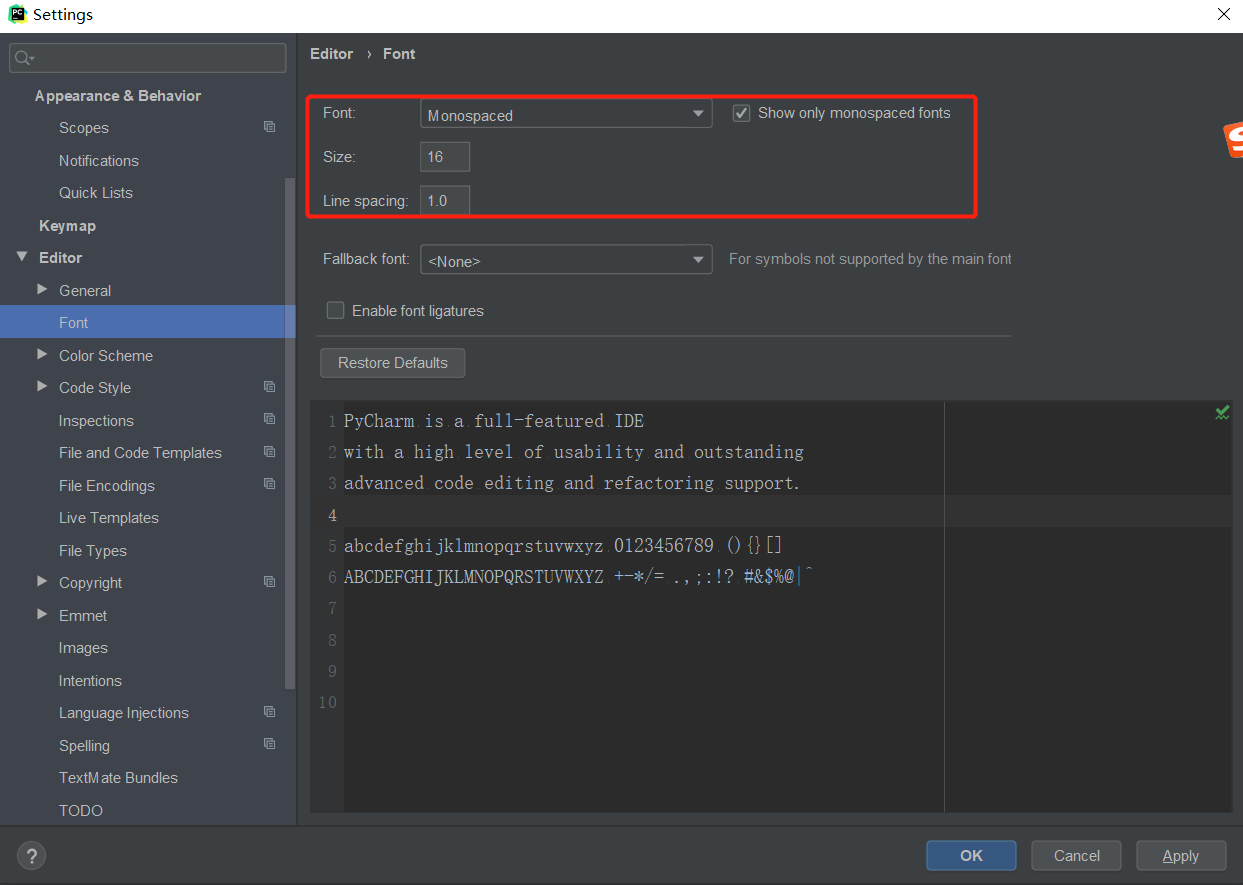Viewport: 1243px width, 885px height.
Task: Open the Keymap settings page
Action: tap(67, 226)
